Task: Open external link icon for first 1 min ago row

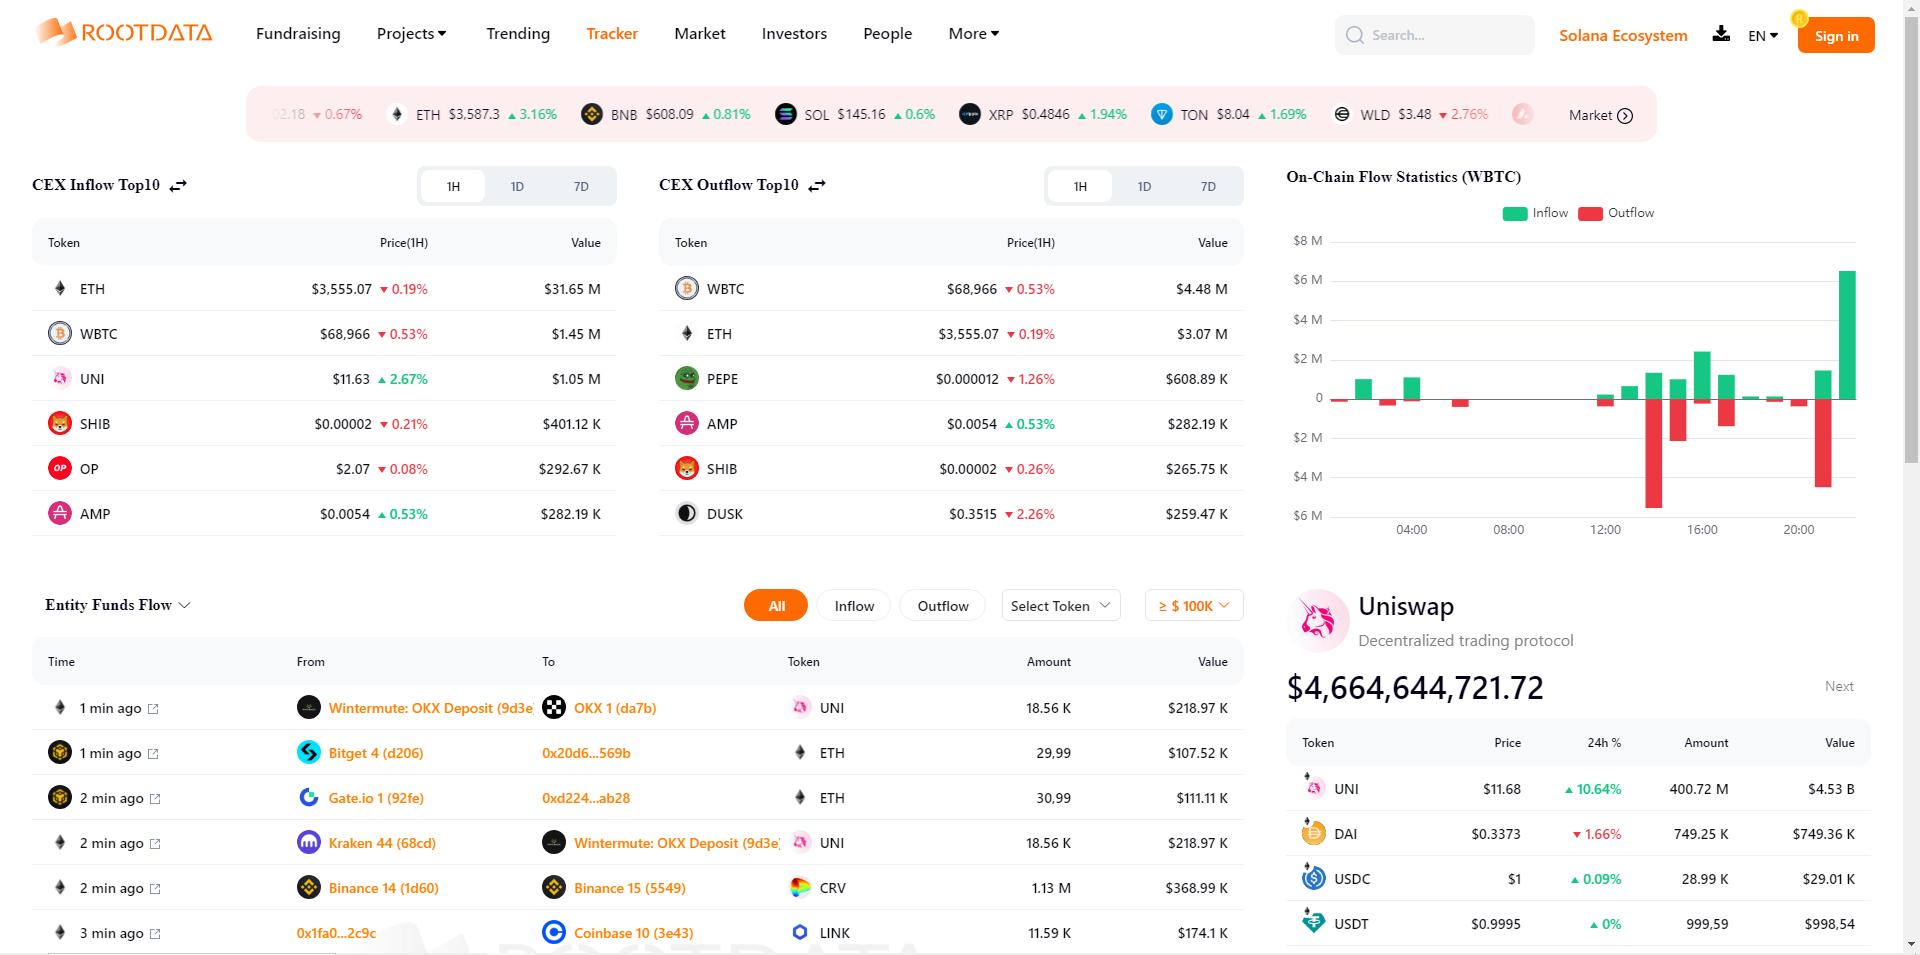Action: 153,709
